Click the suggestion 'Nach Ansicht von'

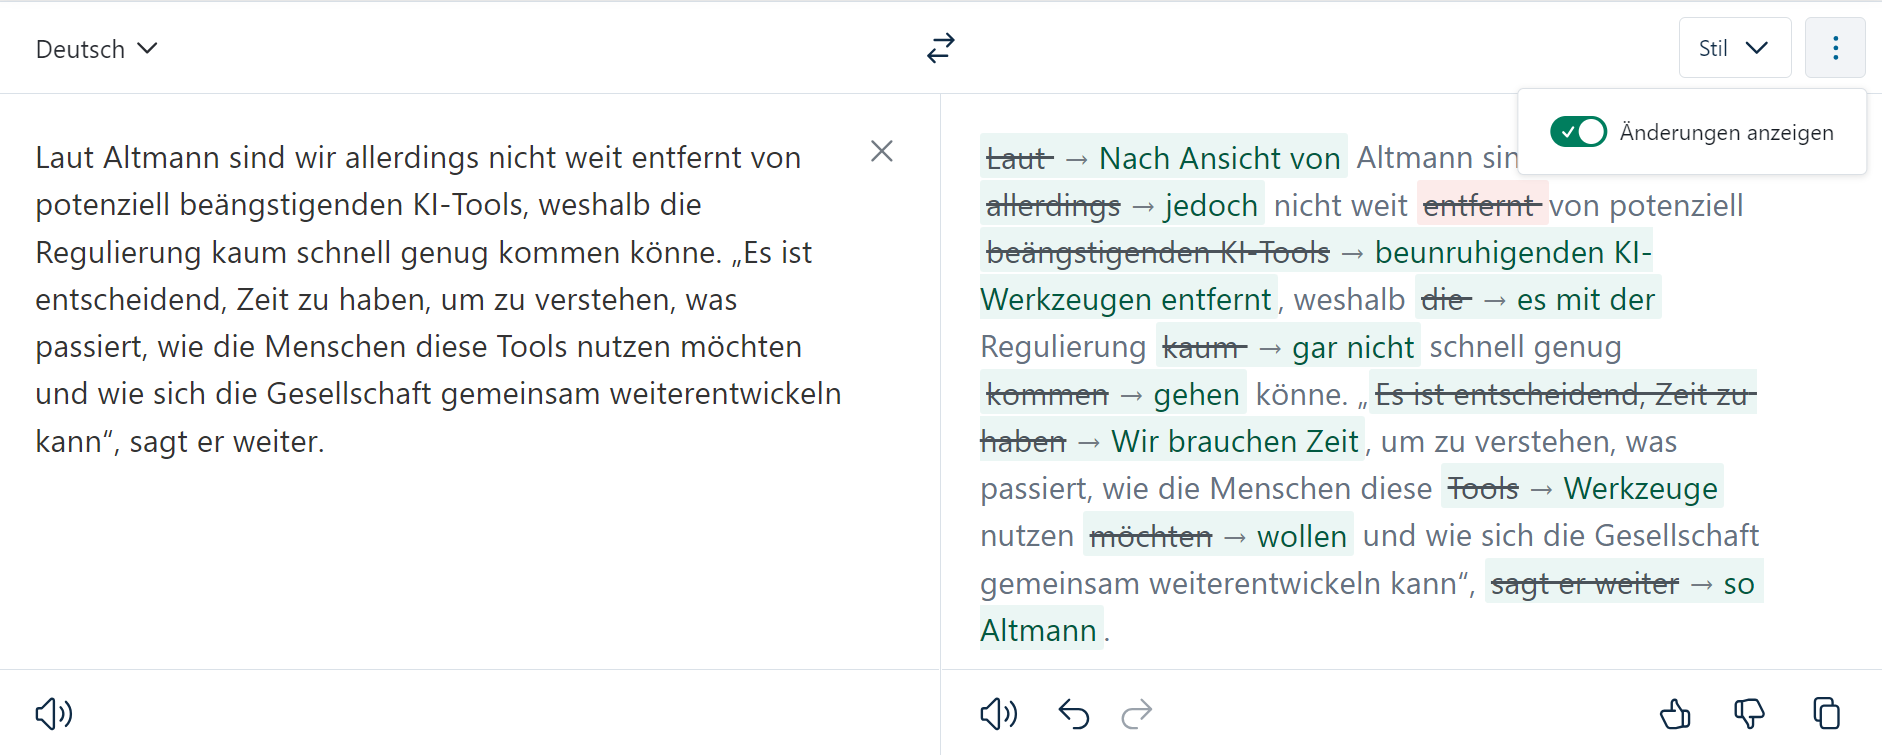pos(1219,158)
